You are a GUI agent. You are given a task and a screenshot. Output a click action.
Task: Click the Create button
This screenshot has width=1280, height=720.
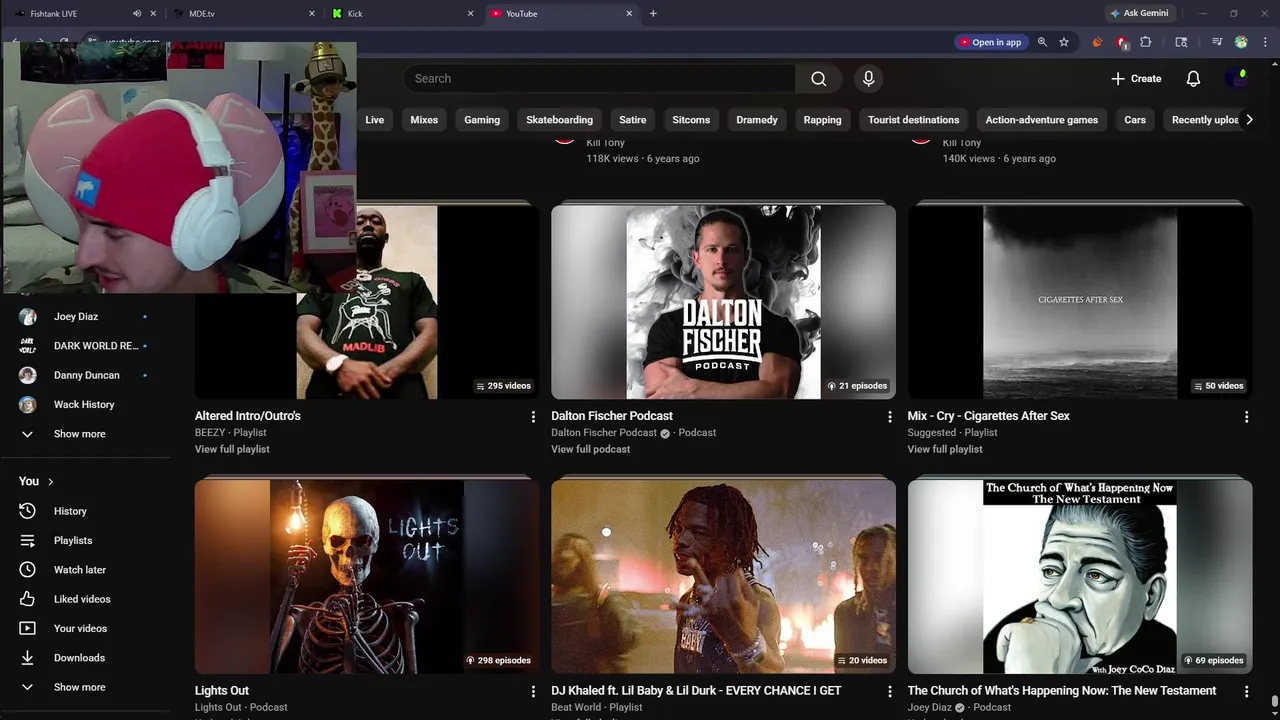[x=1136, y=79]
